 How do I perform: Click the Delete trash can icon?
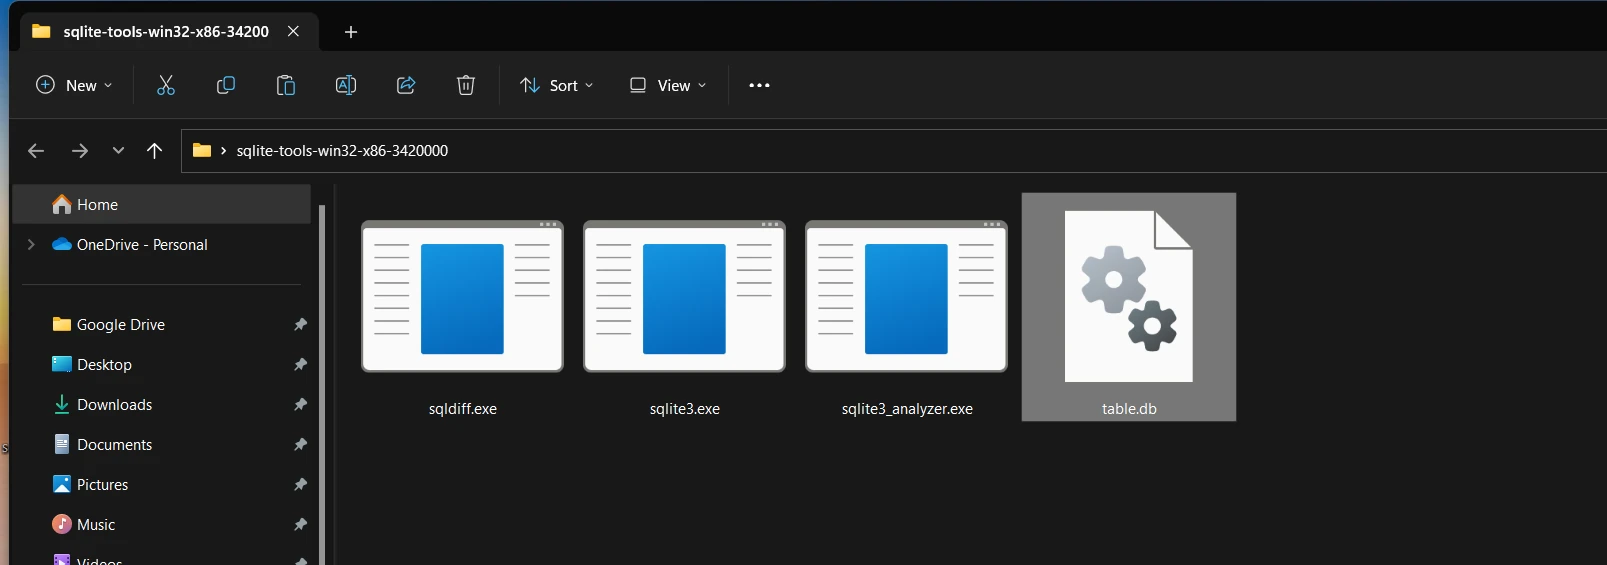point(466,85)
